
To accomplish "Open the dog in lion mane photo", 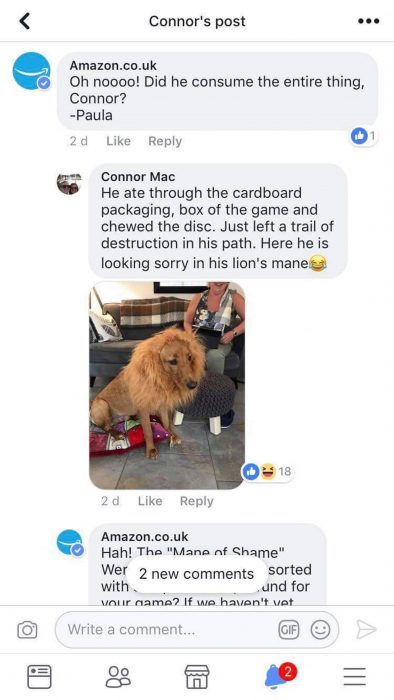I will (x=167, y=385).
